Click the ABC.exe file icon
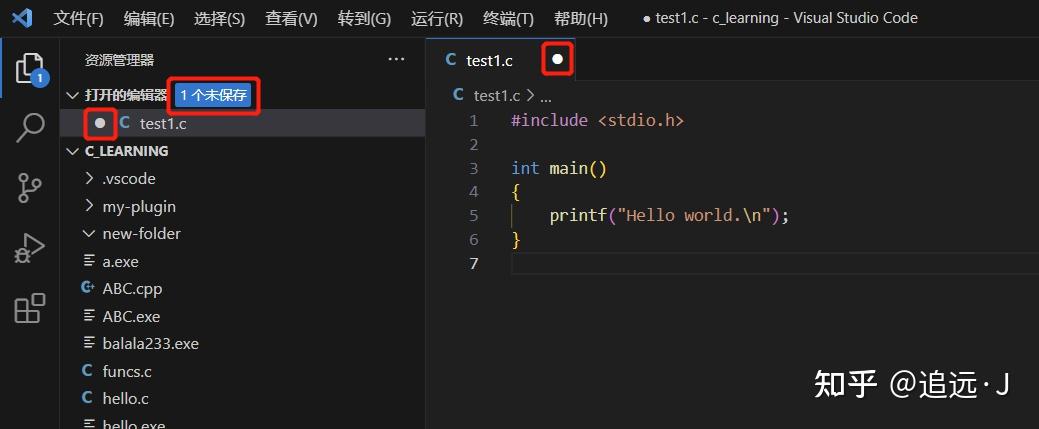This screenshot has height=429, width=1039. [x=88, y=316]
